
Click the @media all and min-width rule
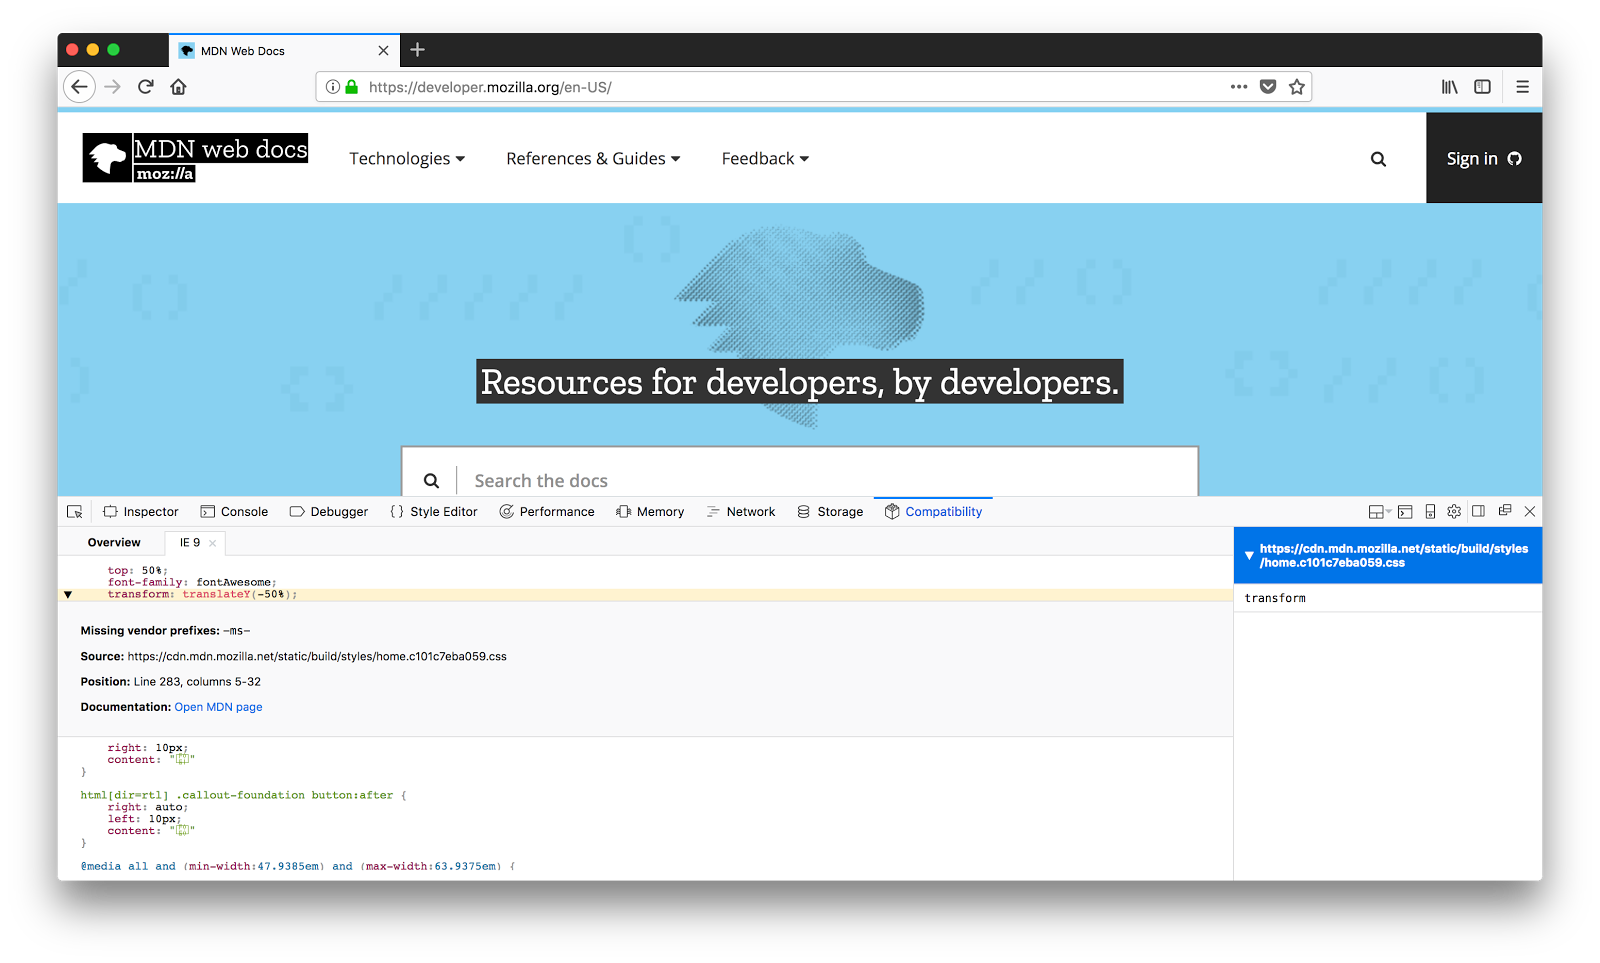tap(298, 867)
